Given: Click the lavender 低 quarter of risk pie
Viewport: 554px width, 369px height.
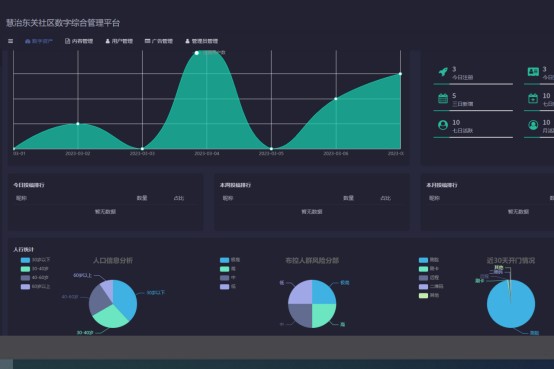Looking at the screenshot, I should coord(301,293).
